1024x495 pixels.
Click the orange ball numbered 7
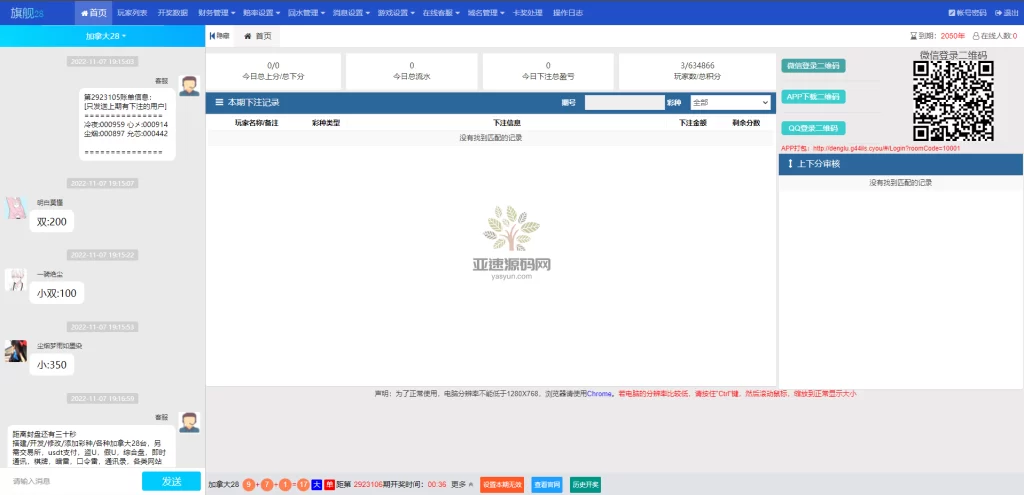267,485
